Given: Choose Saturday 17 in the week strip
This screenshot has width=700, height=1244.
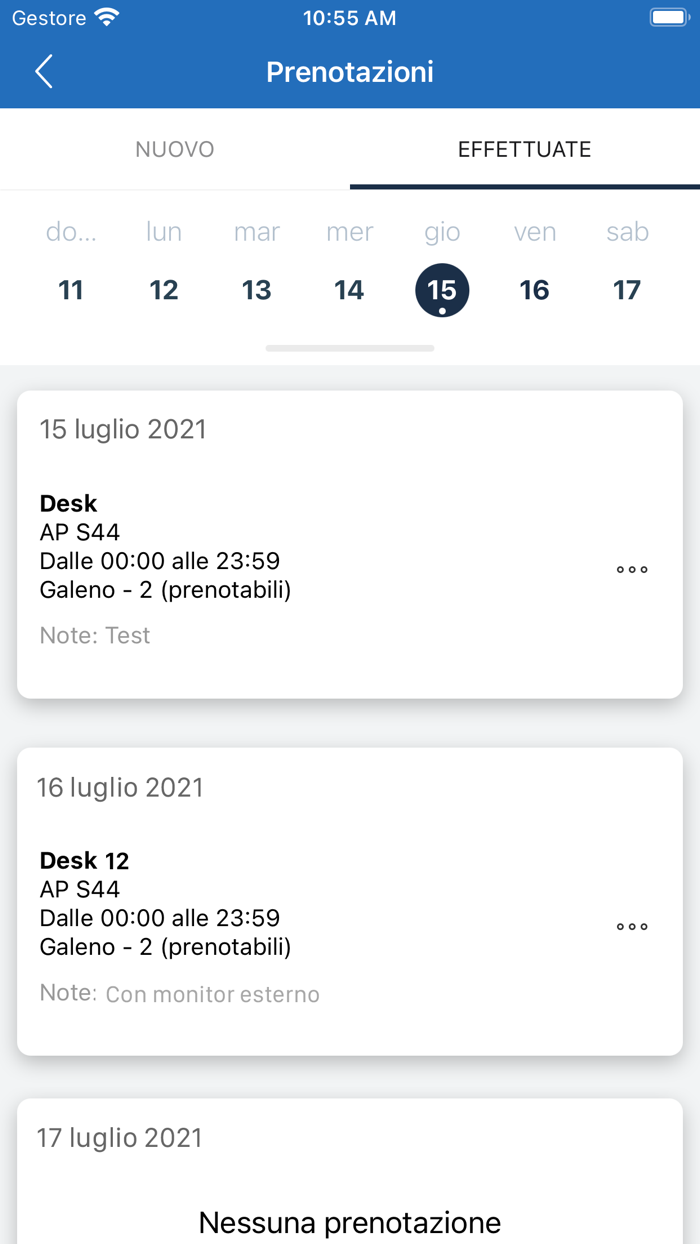Looking at the screenshot, I should coord(627,290).
